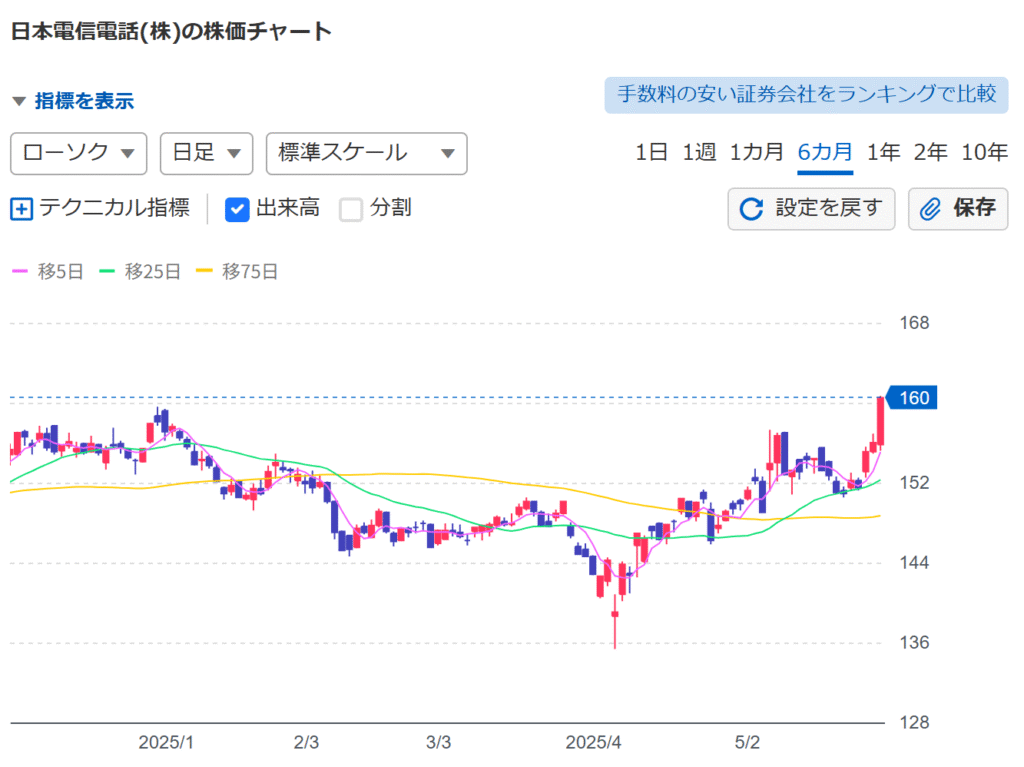Click the yellow 移75日 legend marker
The width and height of the screenshot is (1024, 767).
coord(204,271)
